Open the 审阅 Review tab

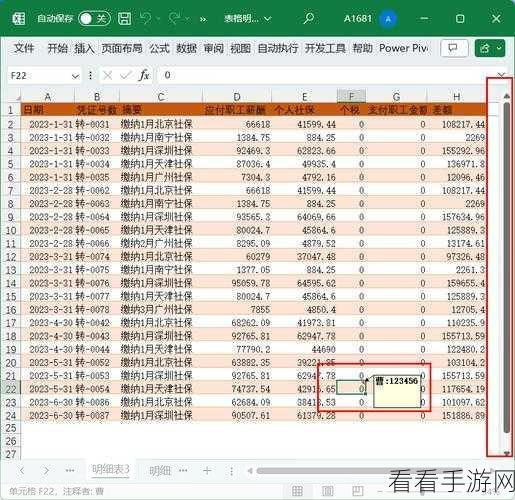pos(214,48)
